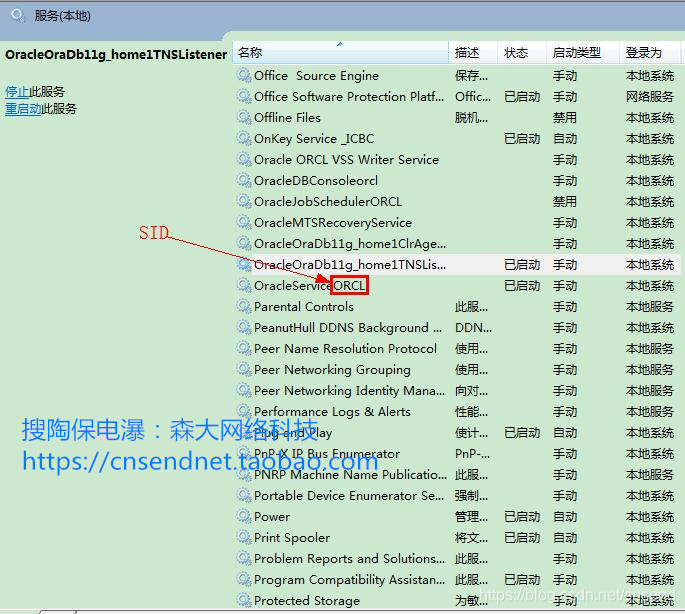Sort services by the 启动类型 column header
This screenshot has width=685, height=614.
[x=583, y=53]
